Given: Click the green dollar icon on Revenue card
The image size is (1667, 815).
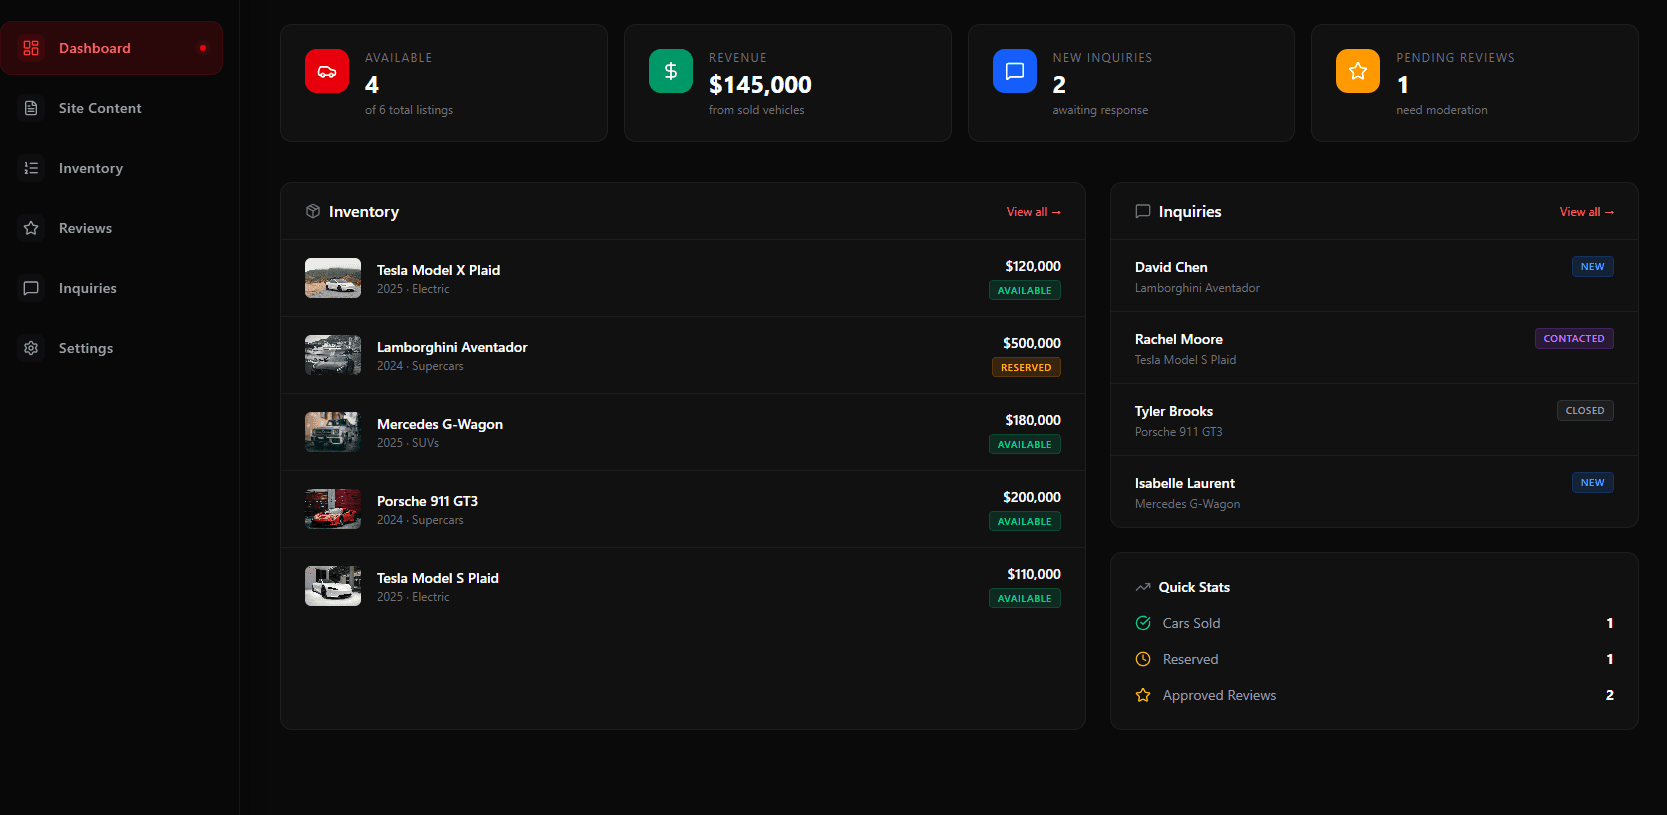Looking at the screenshot, I should point(671,71).
